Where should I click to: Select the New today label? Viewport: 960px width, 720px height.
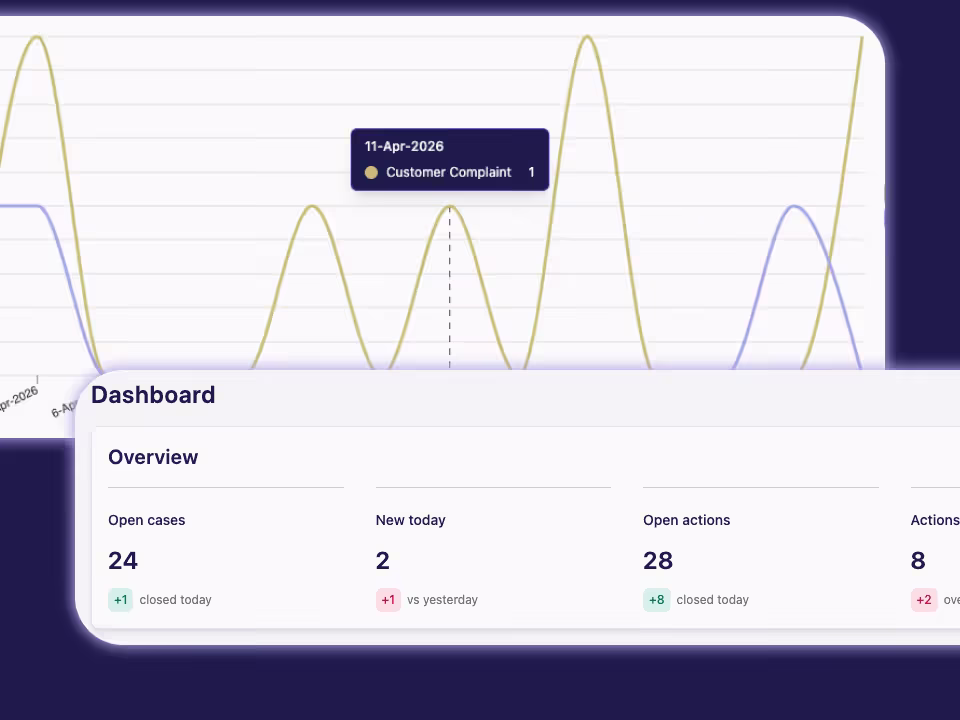pyautogui.click(x=411, y=520)
